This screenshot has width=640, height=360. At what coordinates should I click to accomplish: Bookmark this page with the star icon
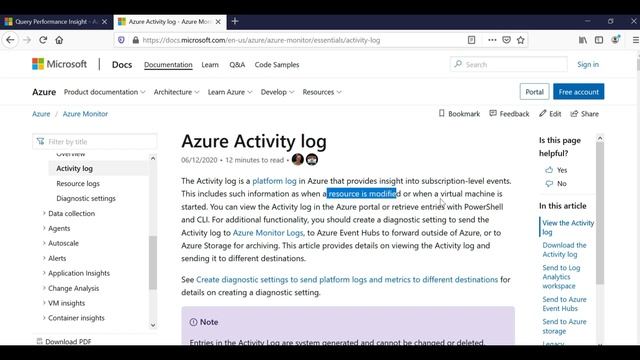(520, 40)
